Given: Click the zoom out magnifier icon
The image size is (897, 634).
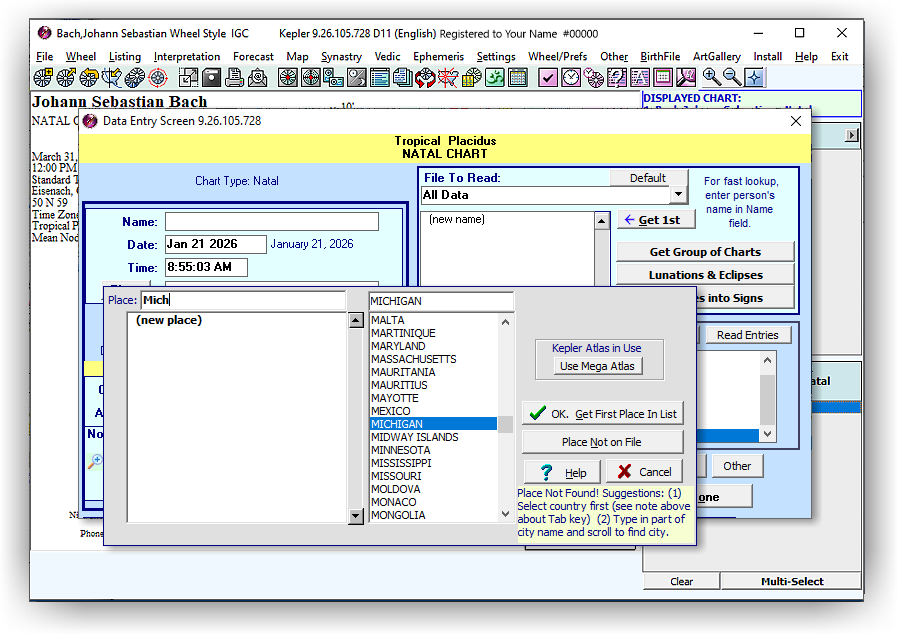Looking at the screenshot, I should click(732, 78).
